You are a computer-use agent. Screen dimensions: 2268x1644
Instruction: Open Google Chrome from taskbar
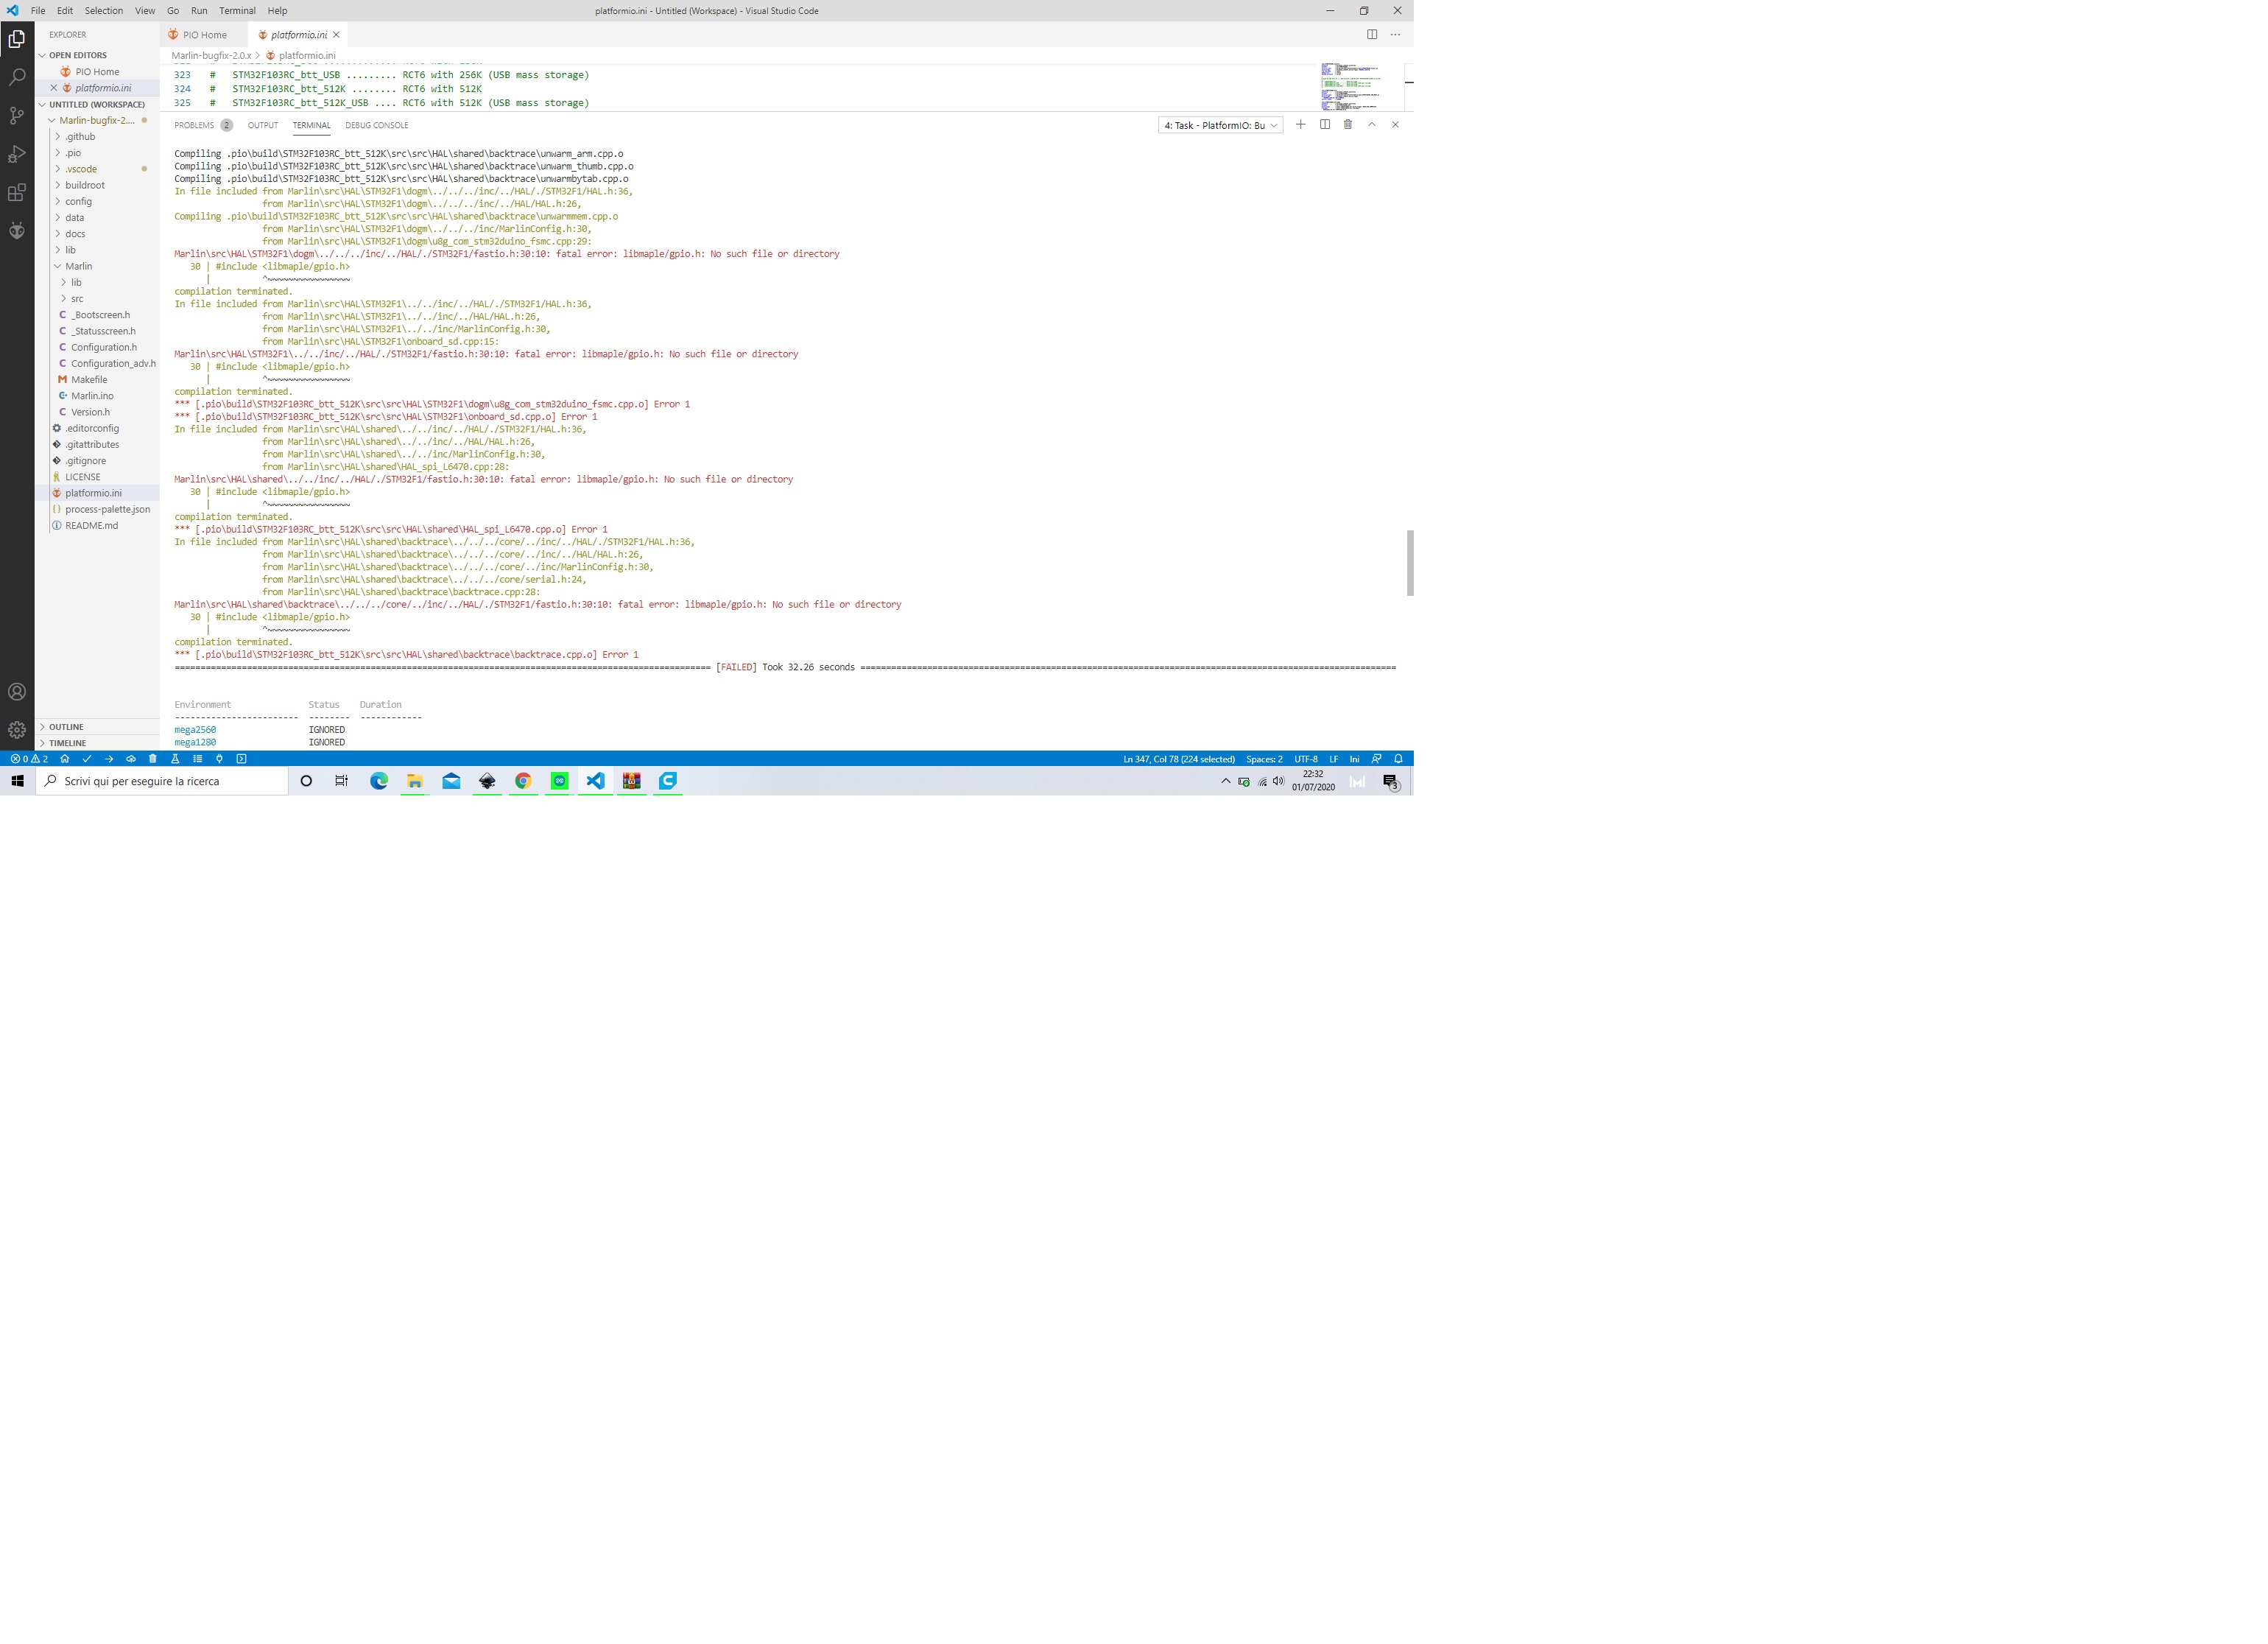tap(523, 782)
